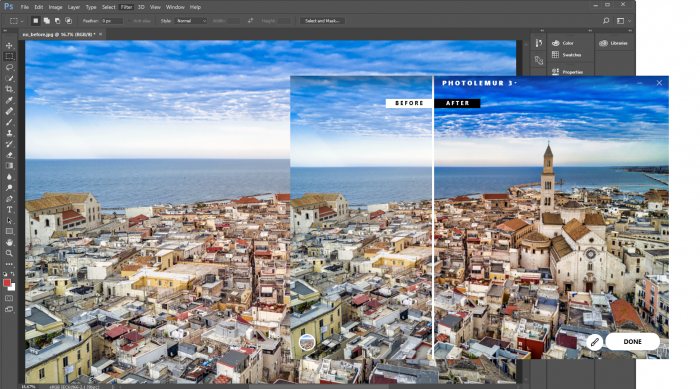Swap width and height icon
Screen dimensions: 700x389
pos(250,21)
